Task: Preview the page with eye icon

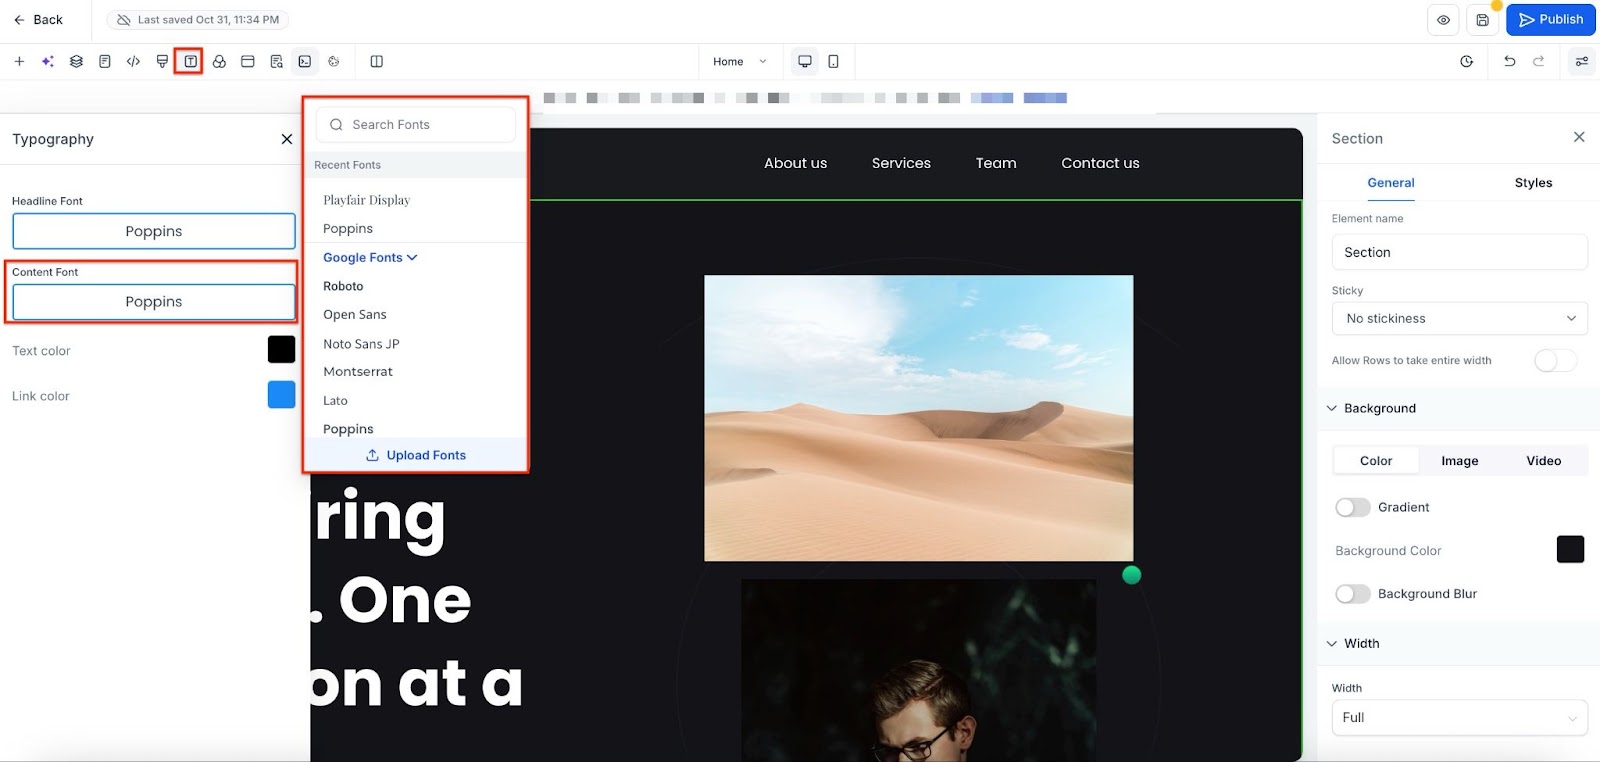Action: tap(1443, 20)
